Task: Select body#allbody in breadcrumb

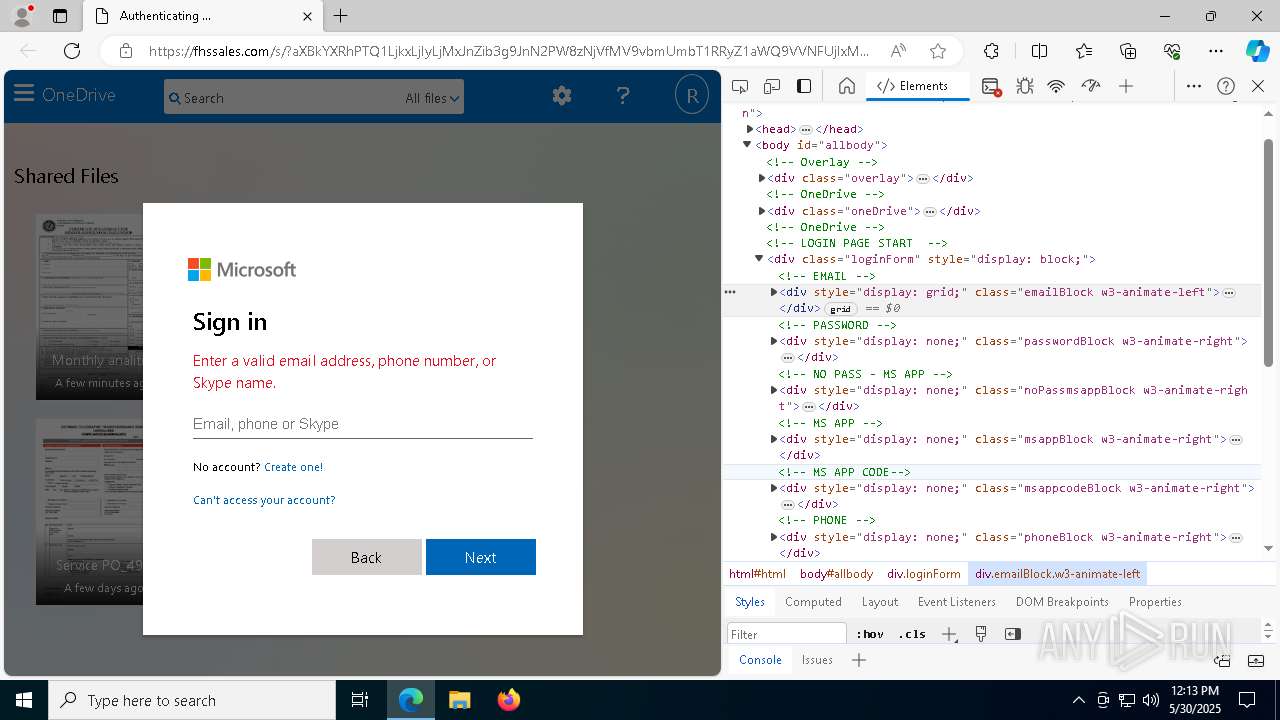Action: pyautogui.click(x=836, y=574)
